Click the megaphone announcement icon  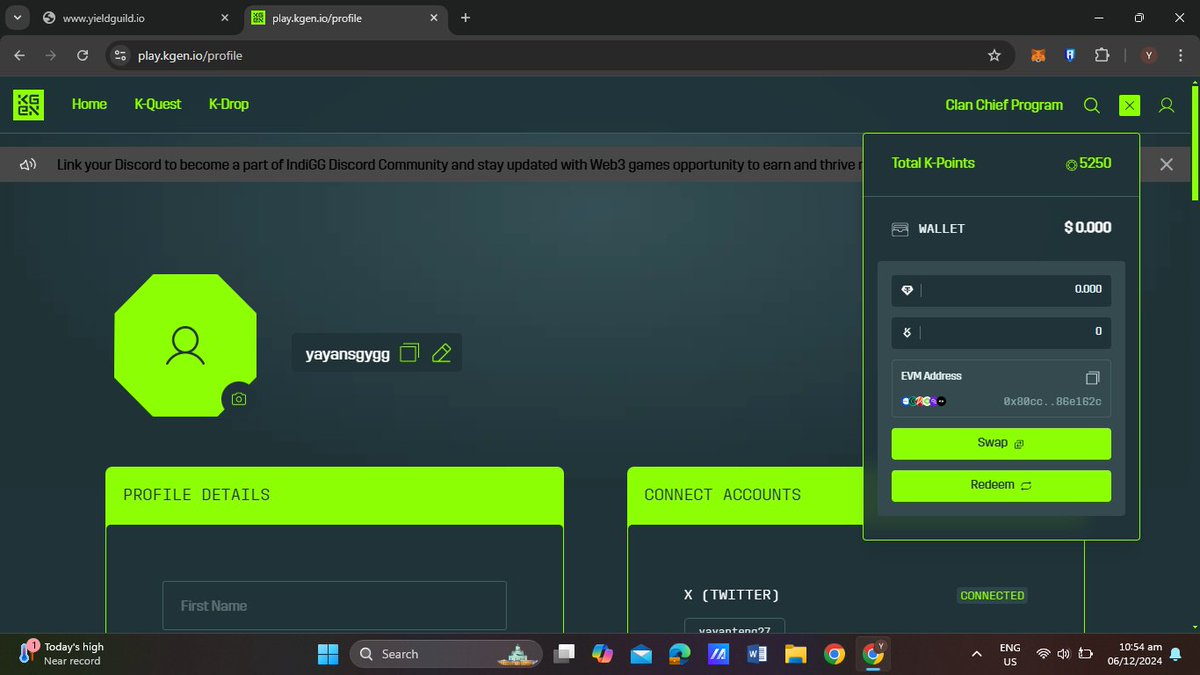[28, 165]
